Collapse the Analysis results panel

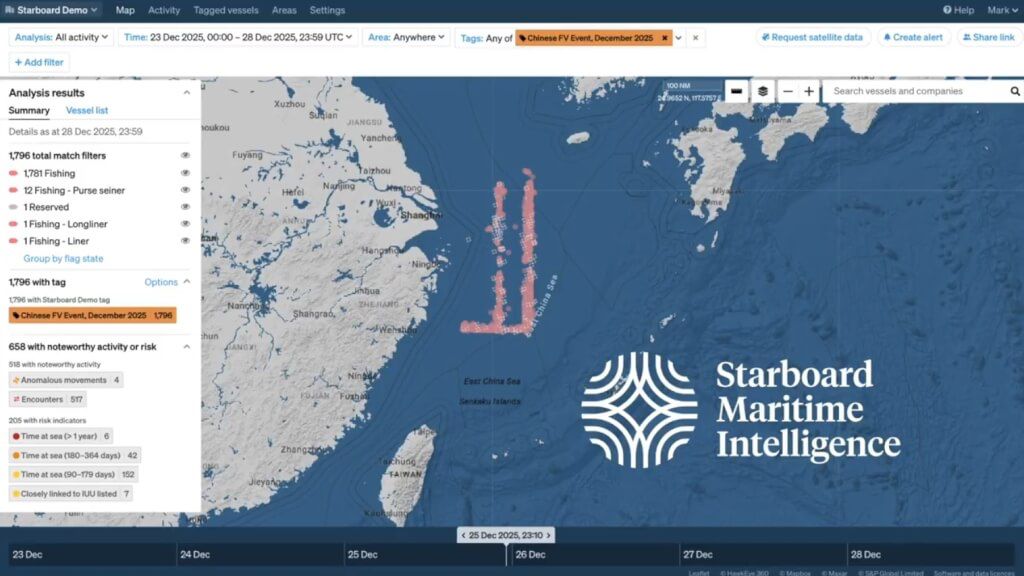(x=186, y=93)
